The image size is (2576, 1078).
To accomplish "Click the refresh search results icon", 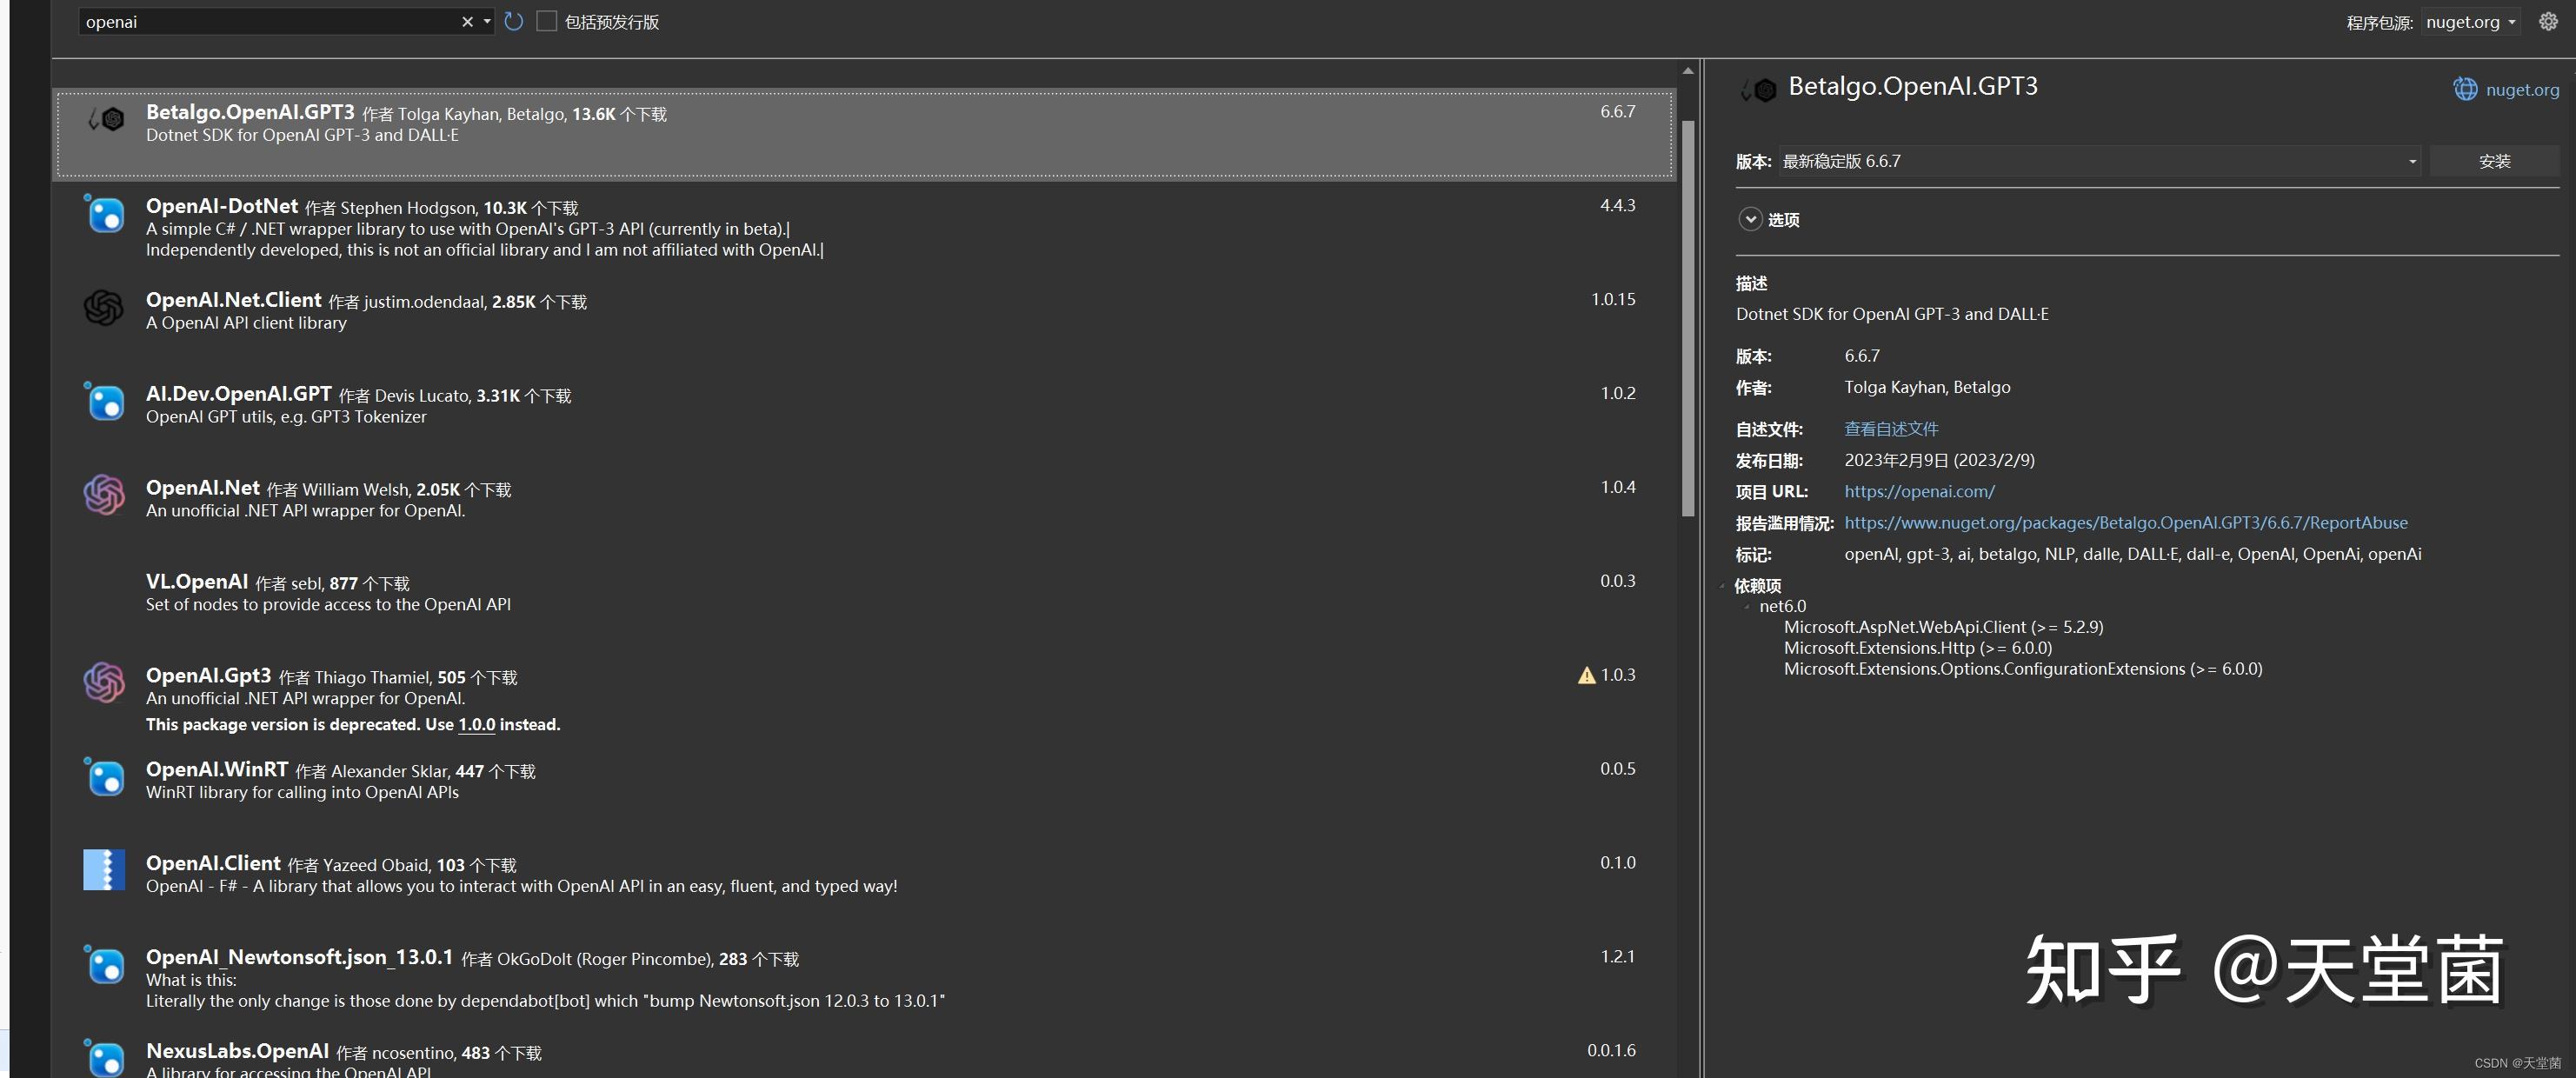I will tap(513, 21).
